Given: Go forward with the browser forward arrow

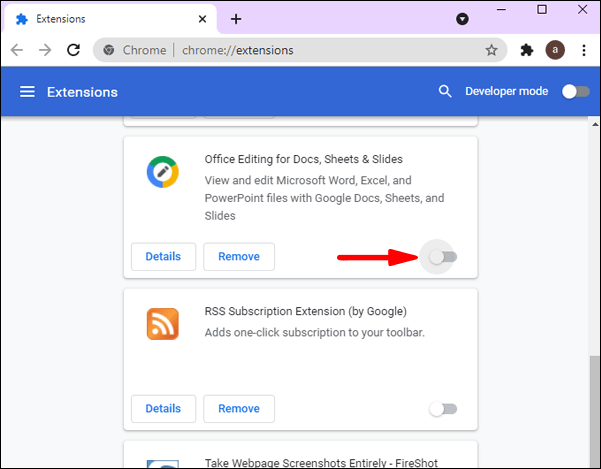Looking at the screenshot, I should click(45, 50).
